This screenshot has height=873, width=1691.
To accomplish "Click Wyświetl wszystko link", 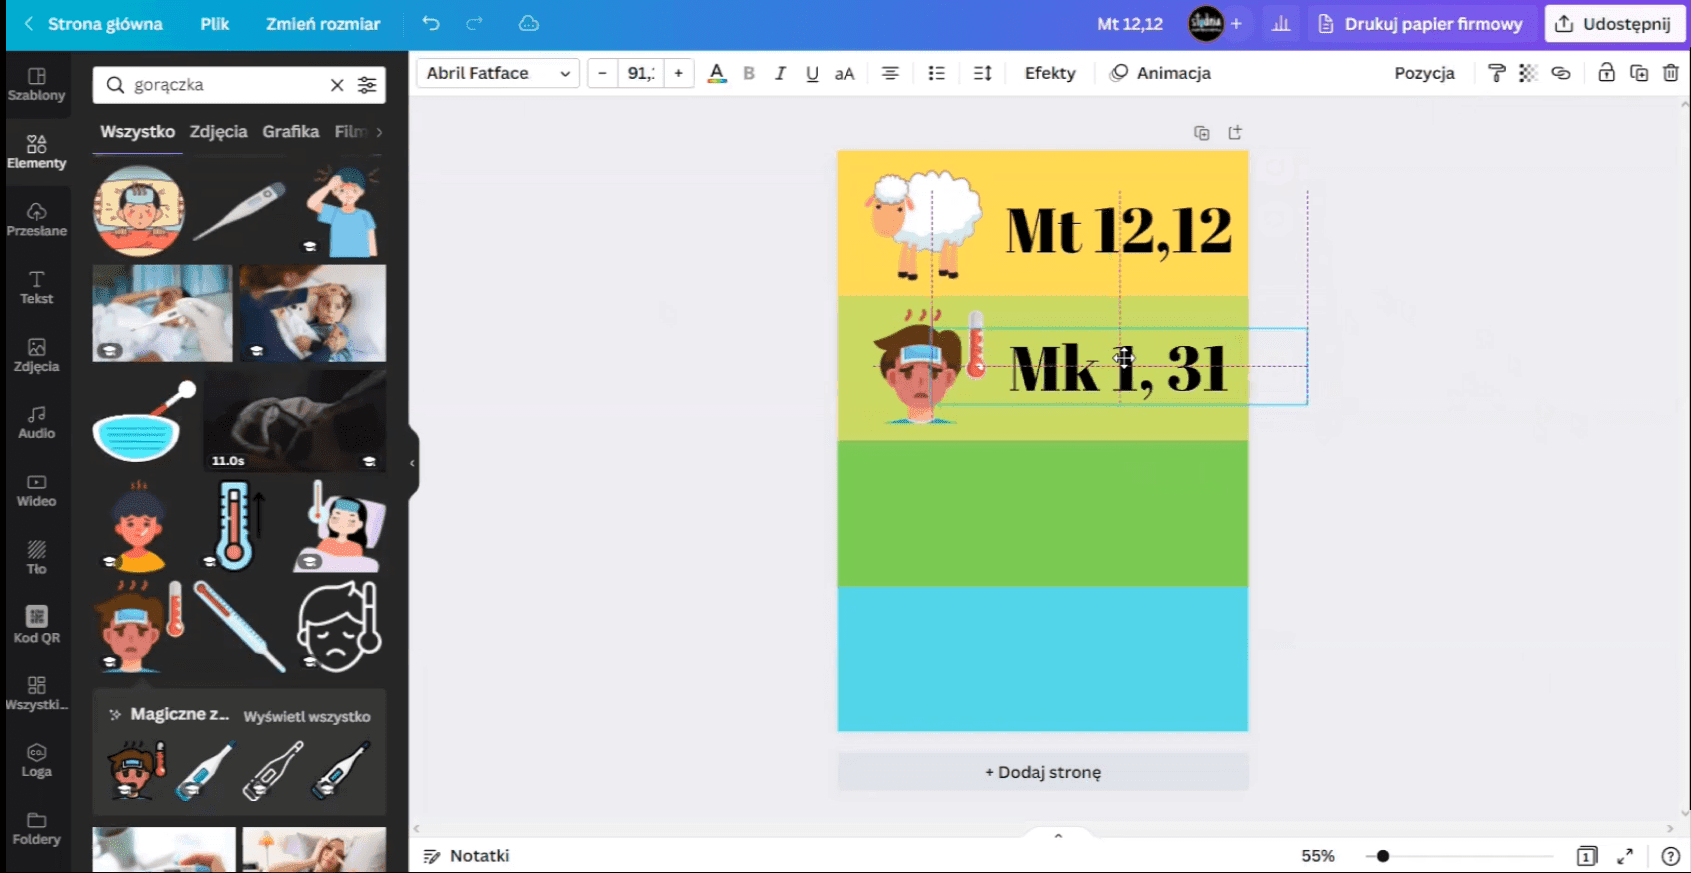I will (x=307, y=717).
